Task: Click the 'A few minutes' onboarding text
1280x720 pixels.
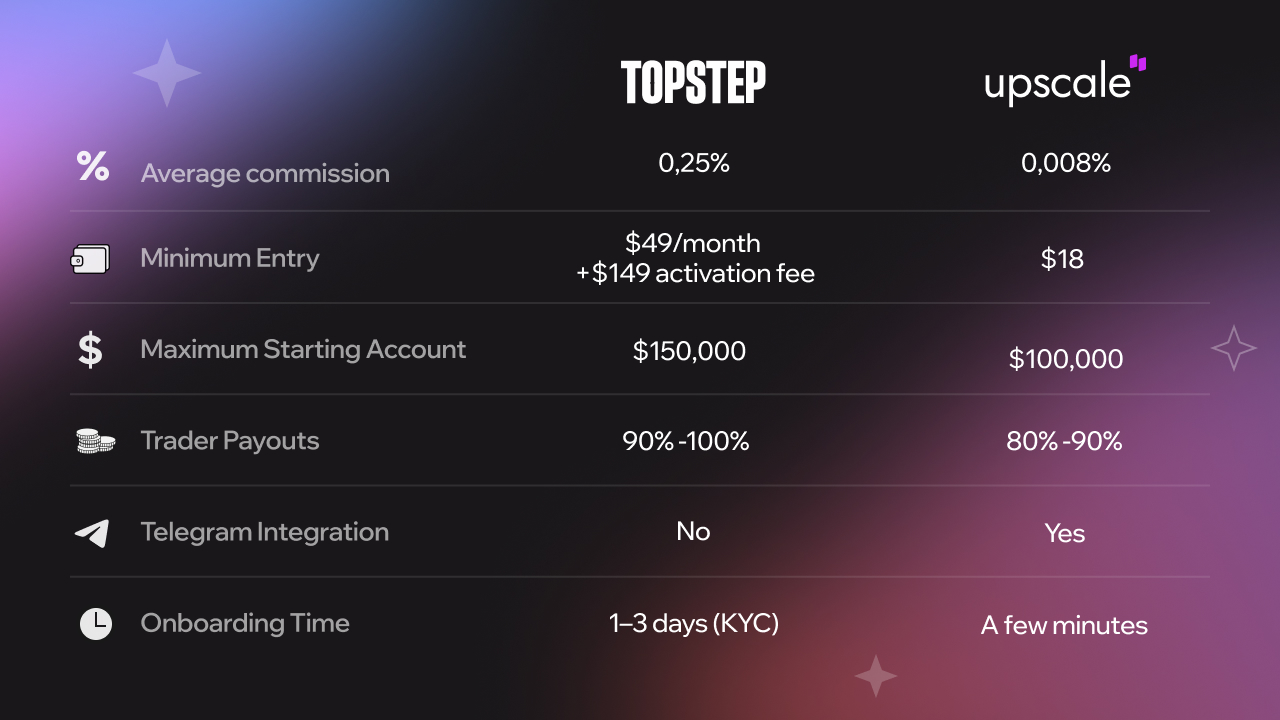Action: coord(1064,626)
